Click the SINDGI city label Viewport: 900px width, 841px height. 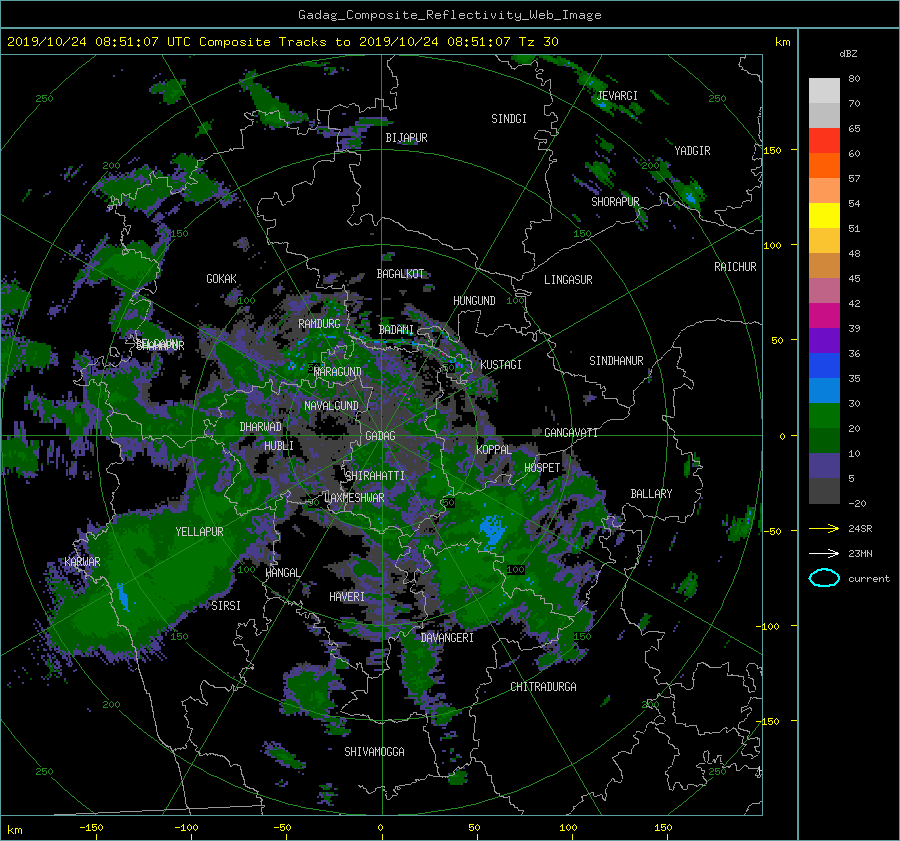tap(509, 119)
